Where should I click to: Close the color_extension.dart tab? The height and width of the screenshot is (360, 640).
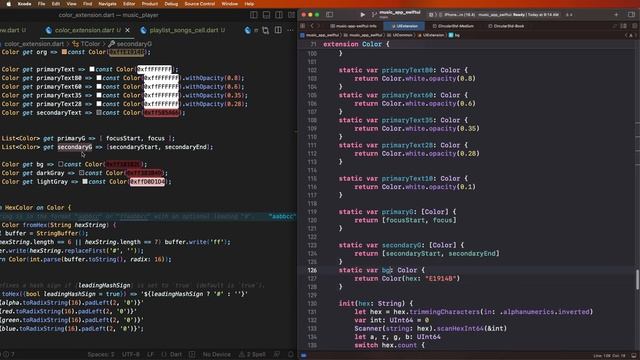point(128,30)
